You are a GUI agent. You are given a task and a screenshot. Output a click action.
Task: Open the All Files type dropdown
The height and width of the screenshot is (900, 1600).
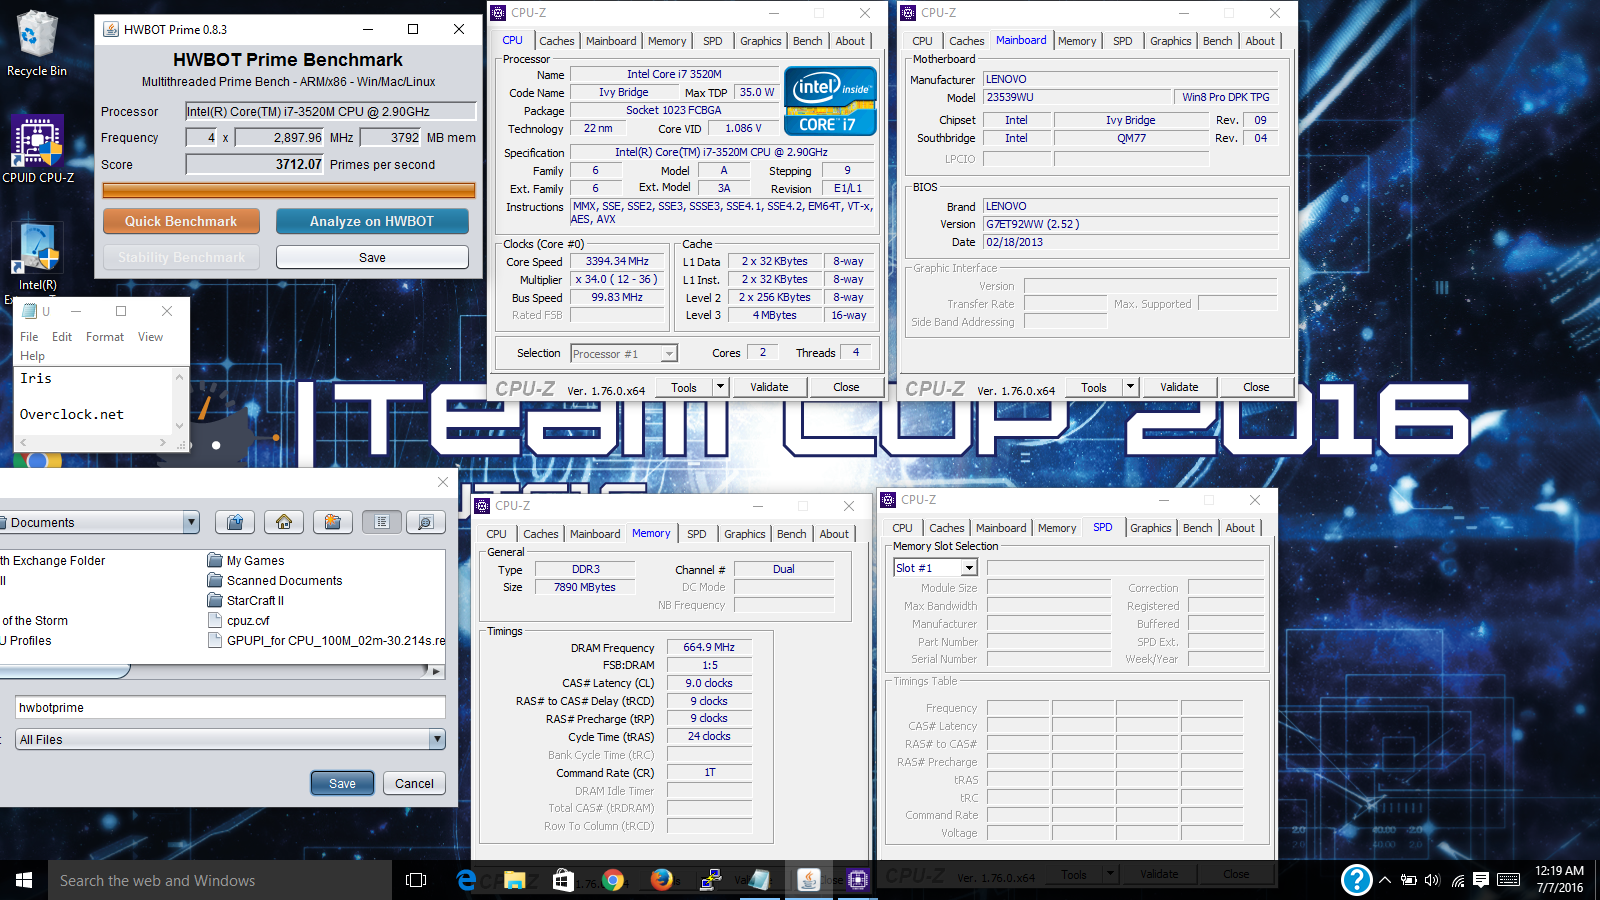437,739
